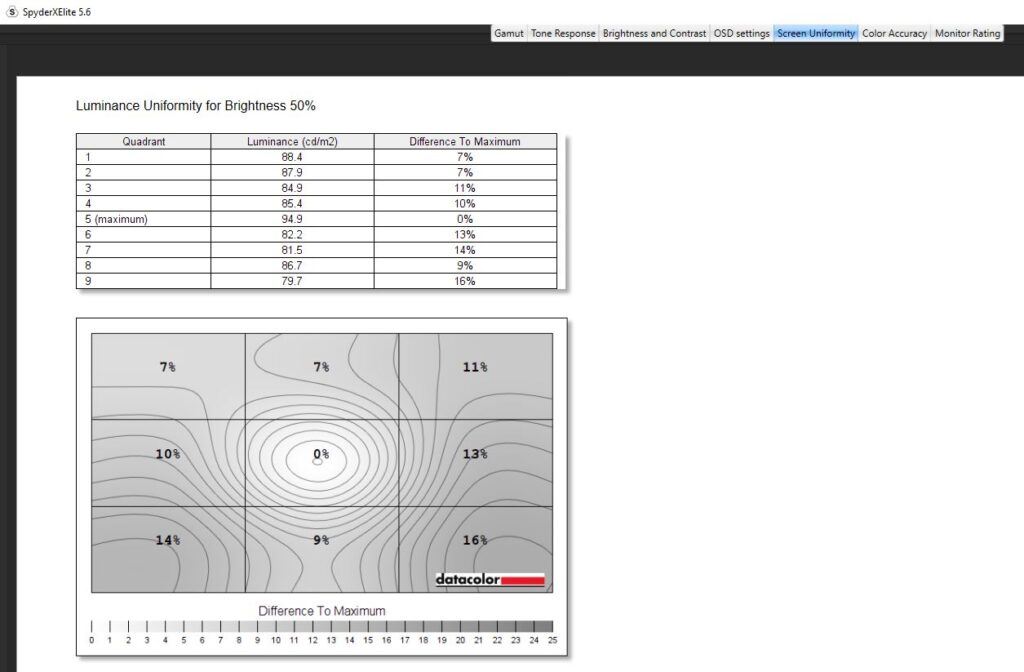Click the 0% center zone in uniformity map
The image size is (1024, 672).
(321, 455)
